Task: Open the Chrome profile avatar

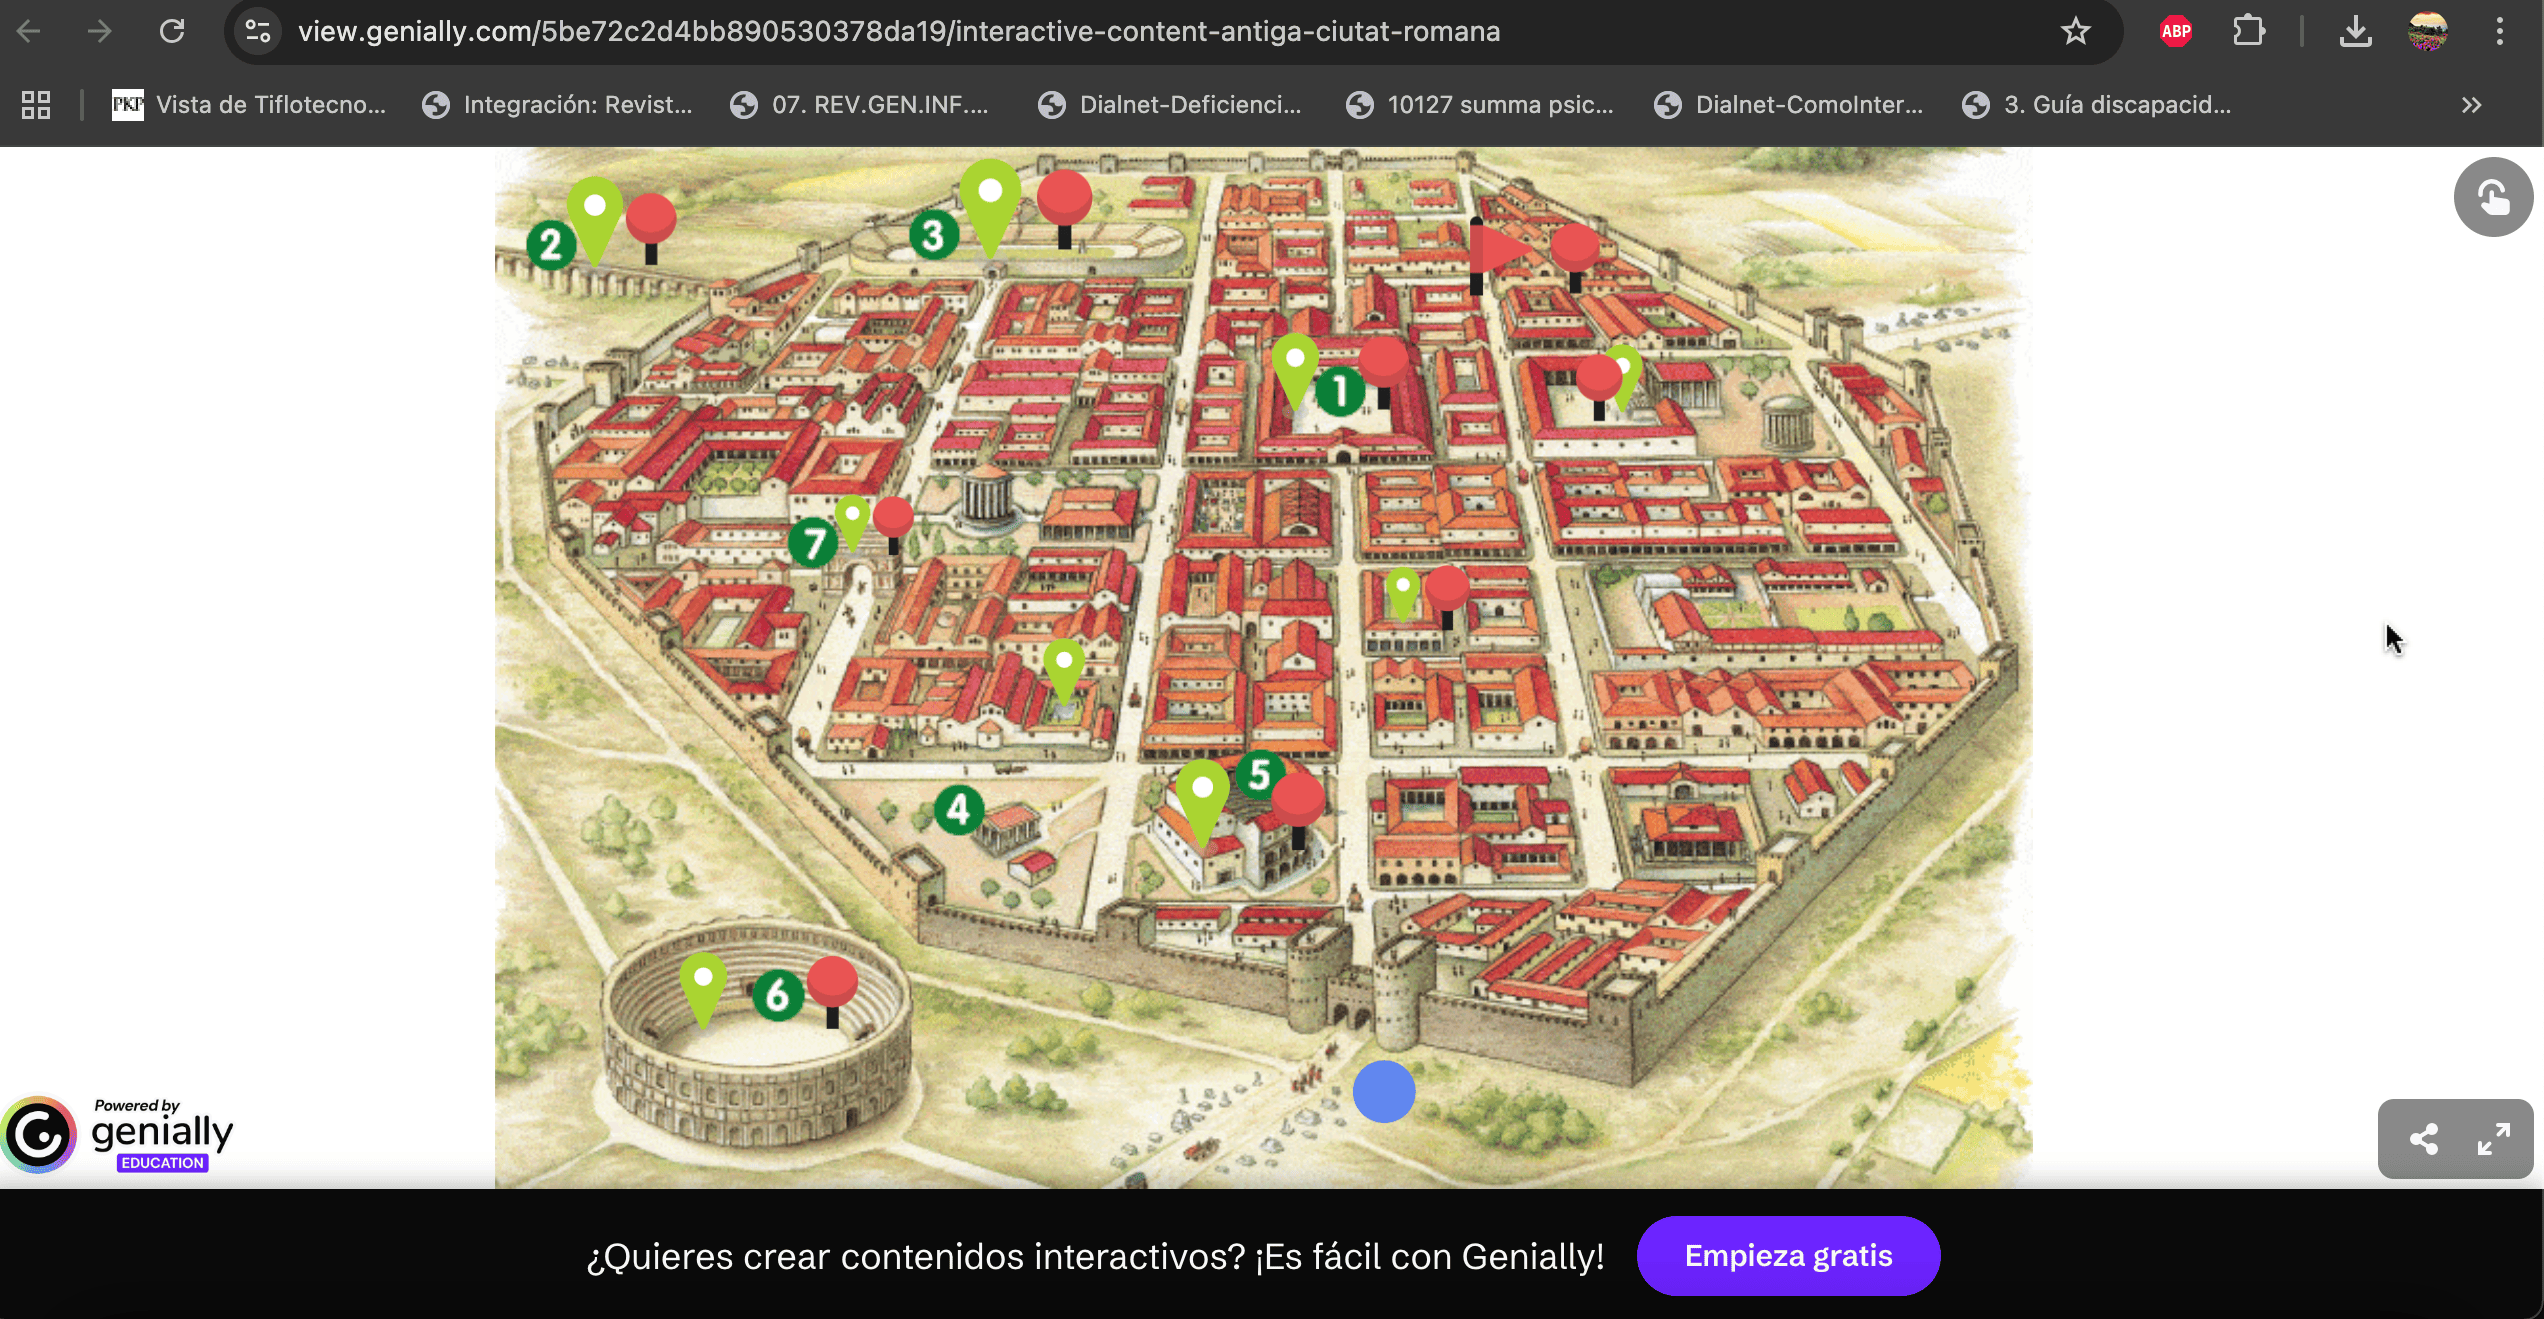Action: (2428, 32)
